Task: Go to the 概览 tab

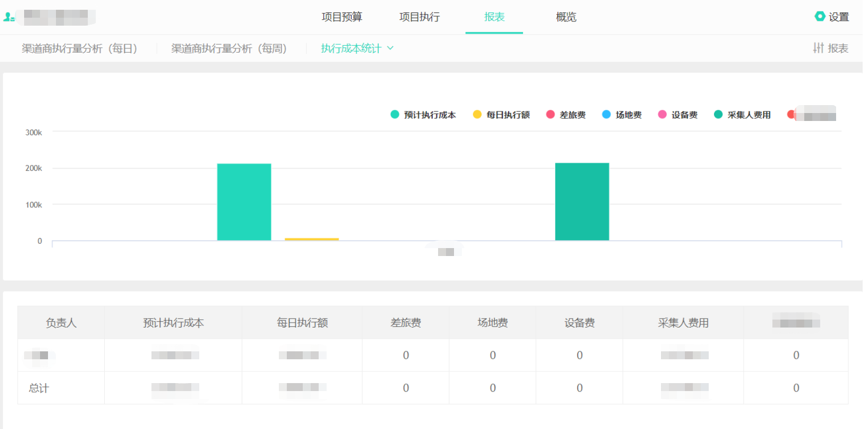Action: tap(566, 17)
